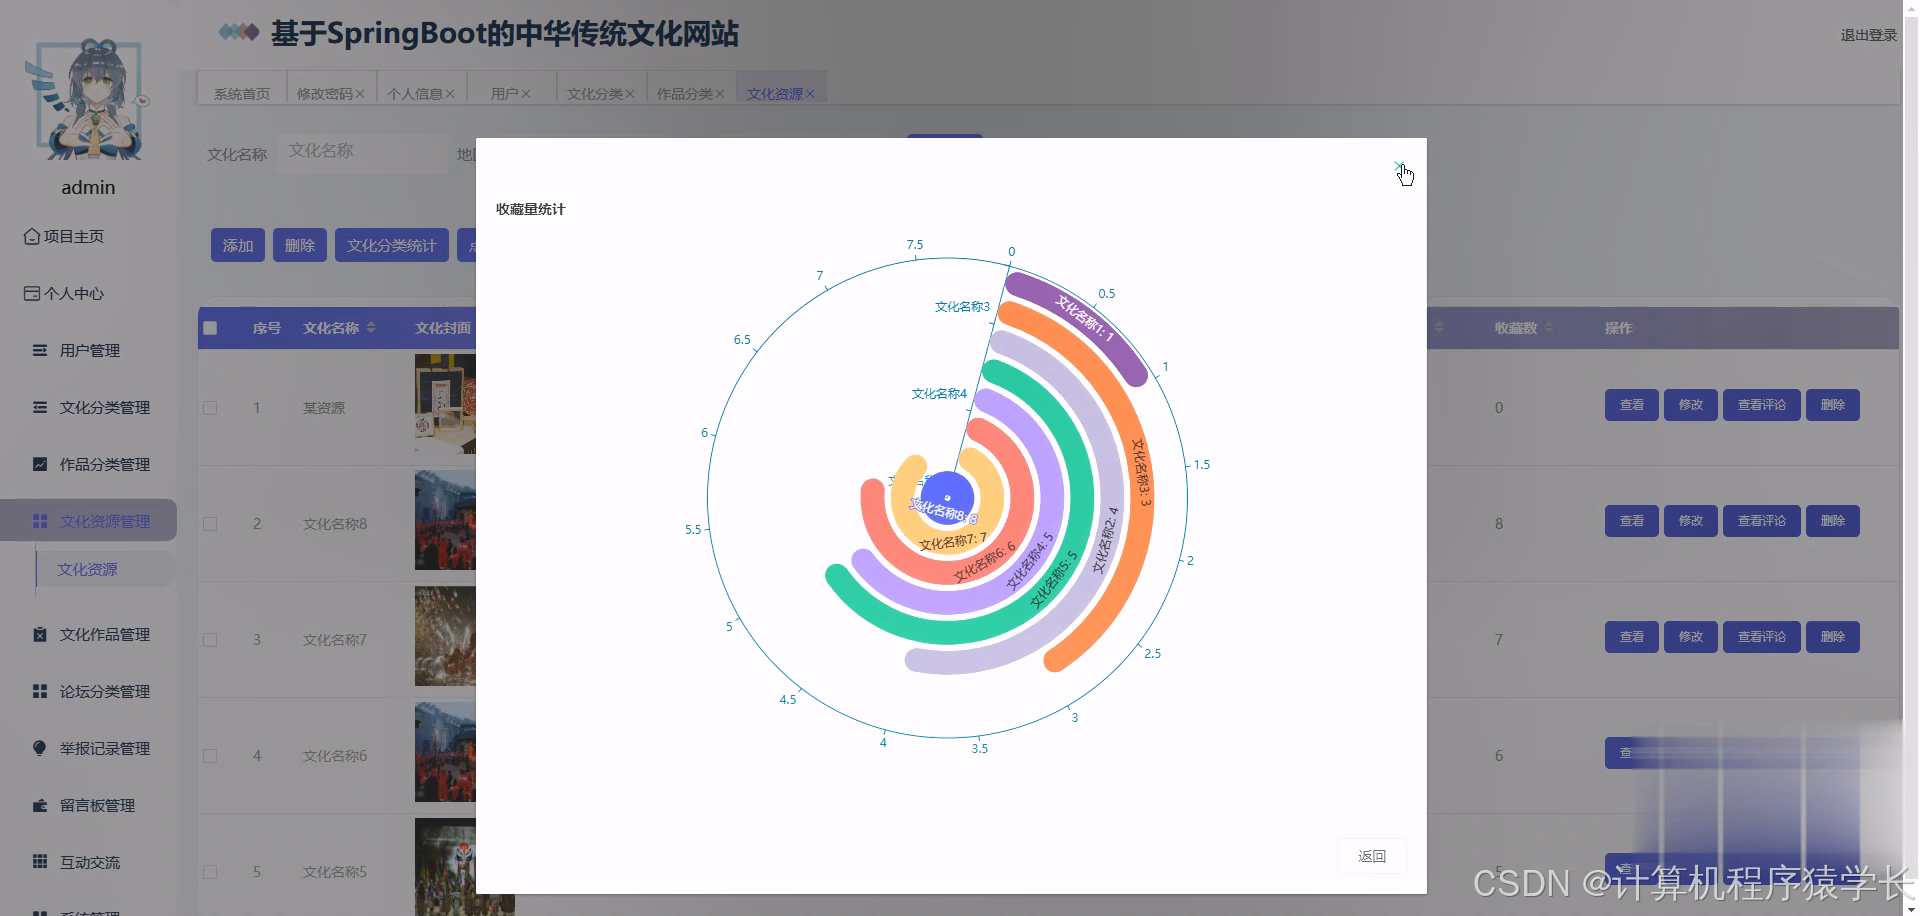
Task: Select the 项目主页 home icon in sidebar
Action: (30, 236)
